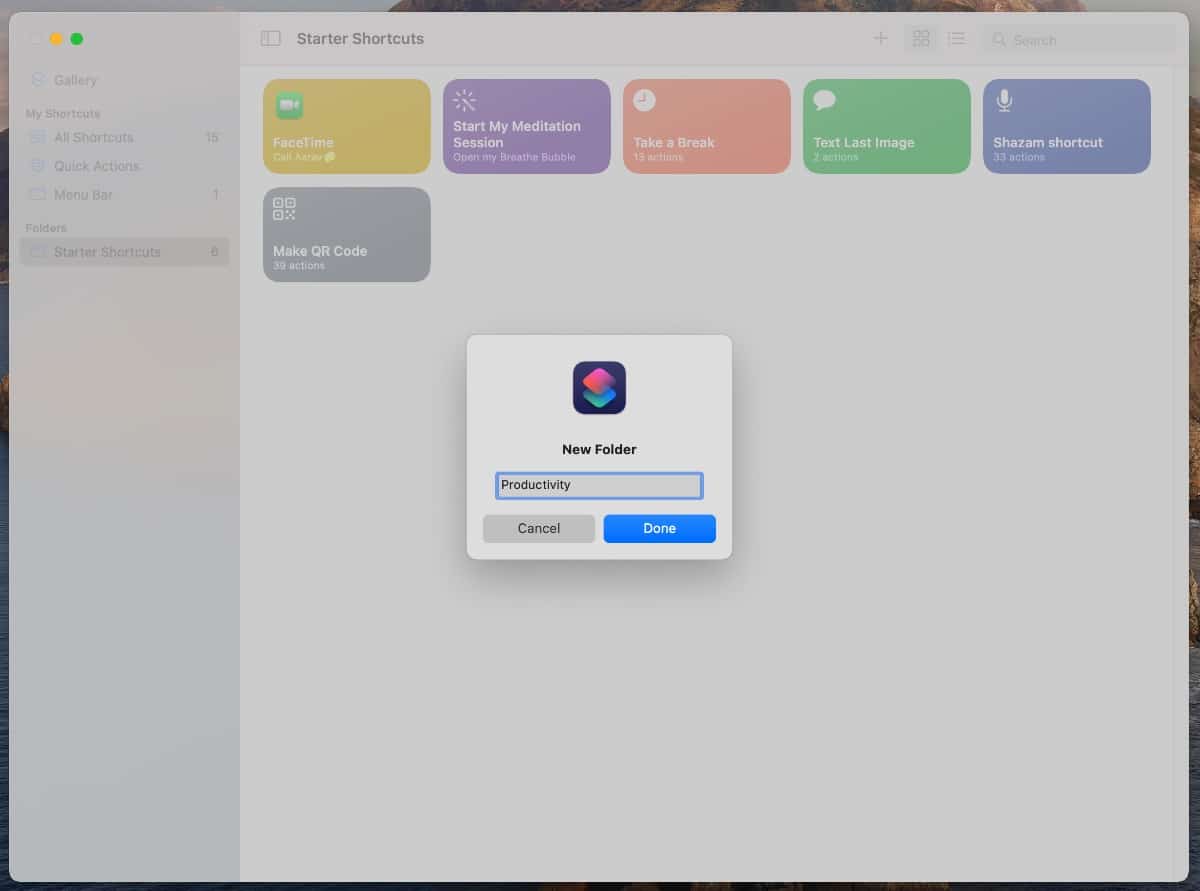Toggle the sidebar using the toolbar icon
The width and height of the screenshot is (1200, 891).
point(271,38)
